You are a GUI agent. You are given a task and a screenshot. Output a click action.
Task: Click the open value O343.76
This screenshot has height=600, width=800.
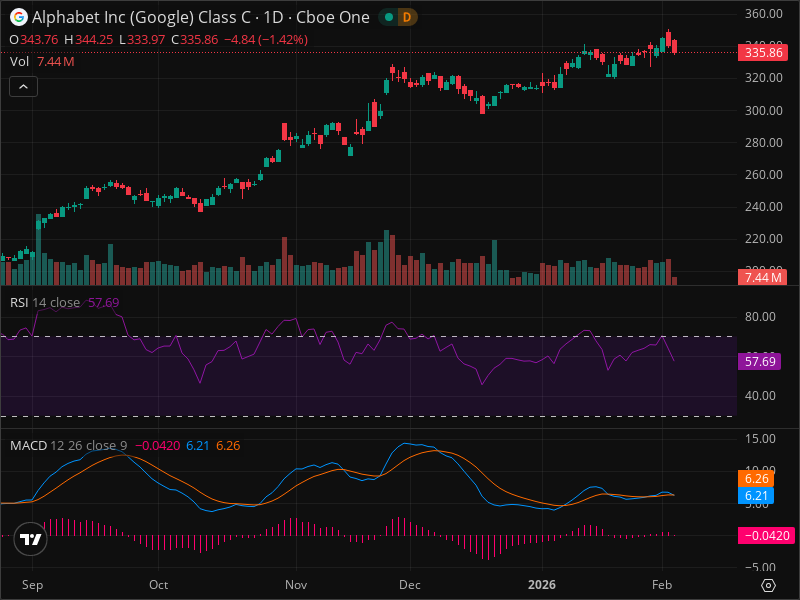pyautogui.click(x=34, y=40)
